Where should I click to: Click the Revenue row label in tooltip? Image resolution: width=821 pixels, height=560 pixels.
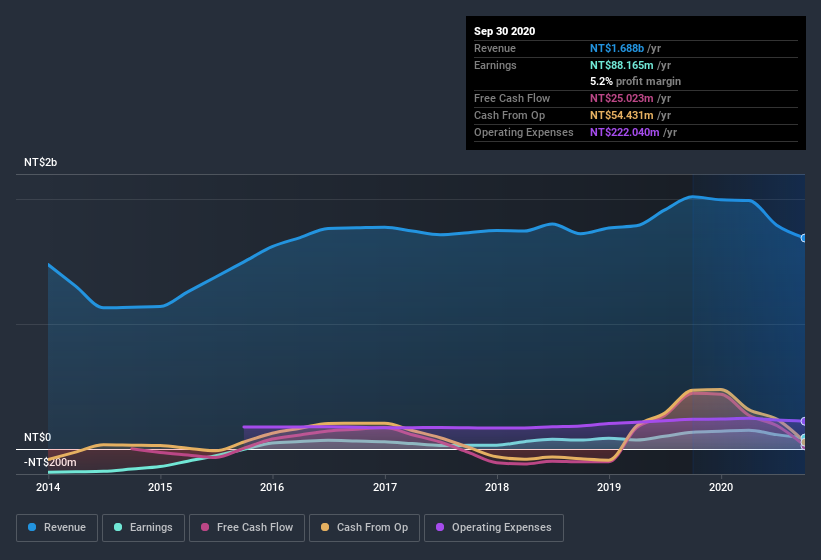tap(495, 48)
